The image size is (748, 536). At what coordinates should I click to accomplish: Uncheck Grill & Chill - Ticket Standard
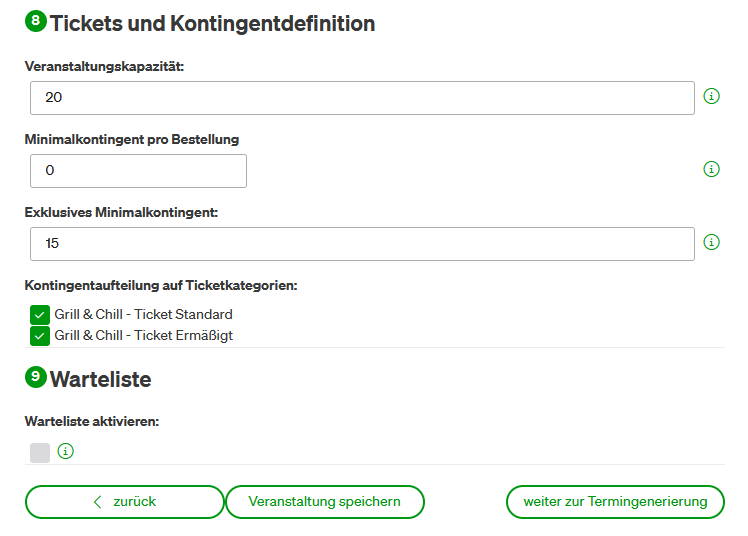40,315
